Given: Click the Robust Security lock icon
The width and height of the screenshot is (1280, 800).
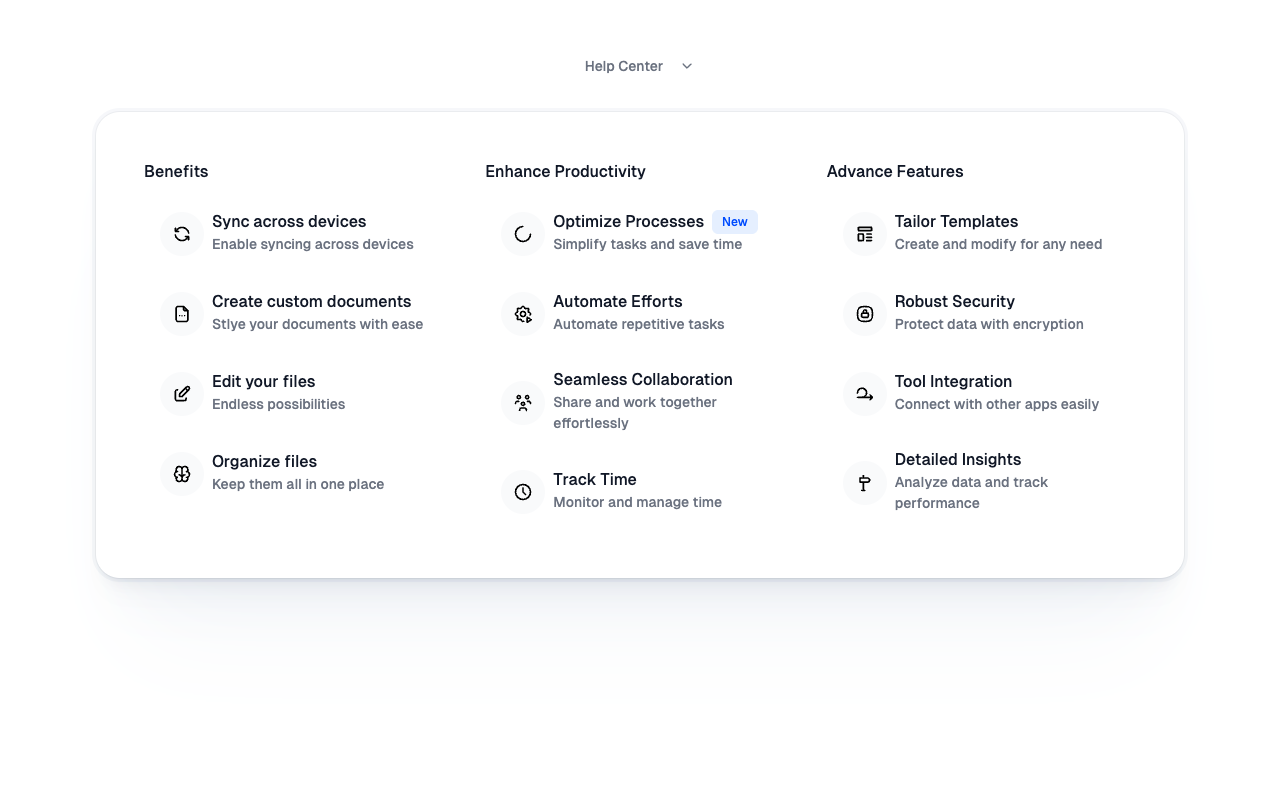Looking at the screenshot, I should [865, 314].
